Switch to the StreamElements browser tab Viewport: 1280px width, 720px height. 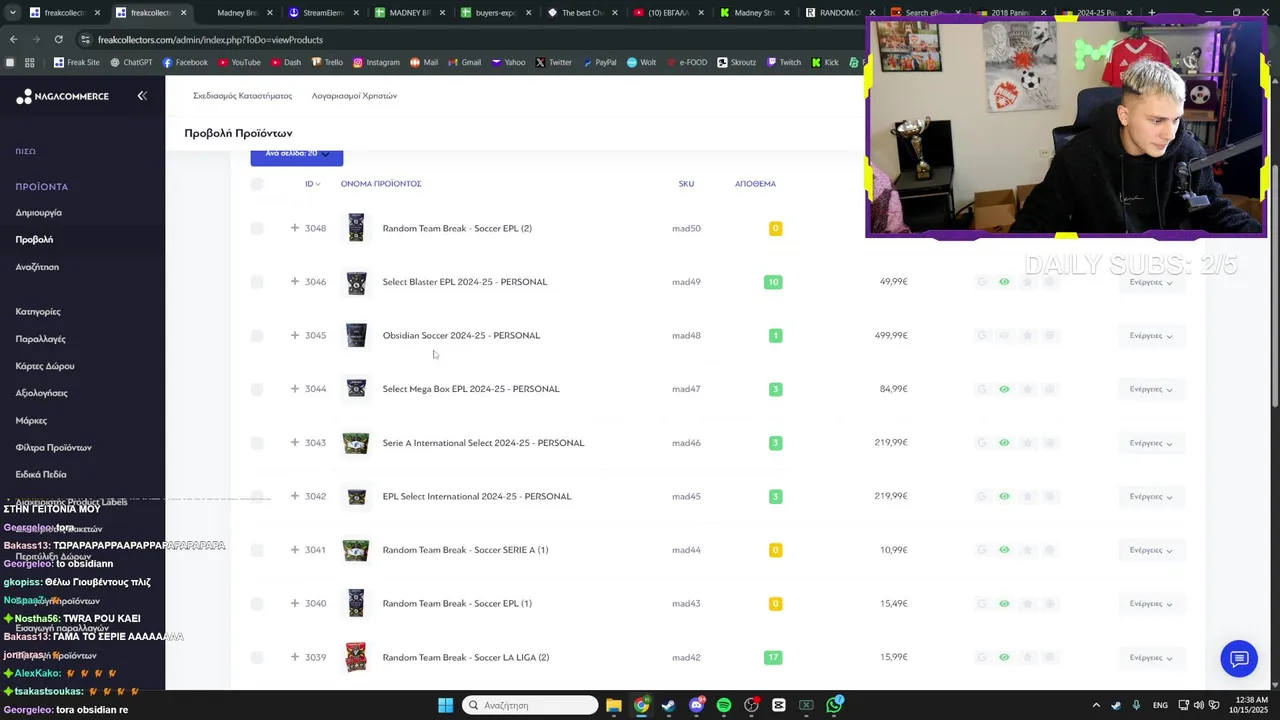click(321, 13)
